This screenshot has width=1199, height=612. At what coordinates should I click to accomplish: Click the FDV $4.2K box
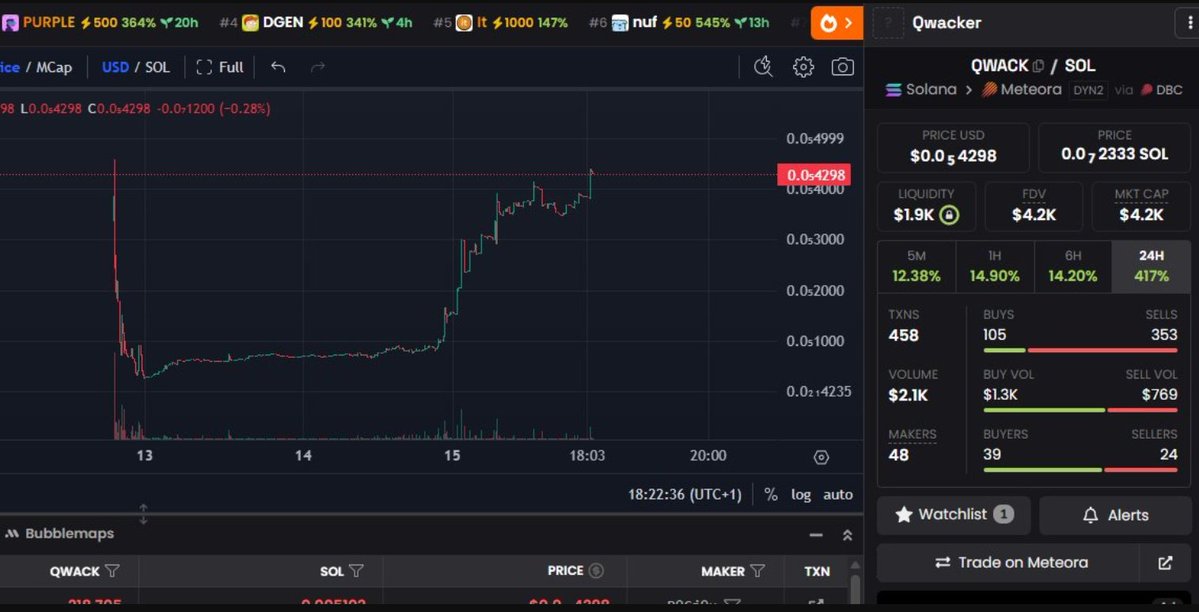(1034, 207)
